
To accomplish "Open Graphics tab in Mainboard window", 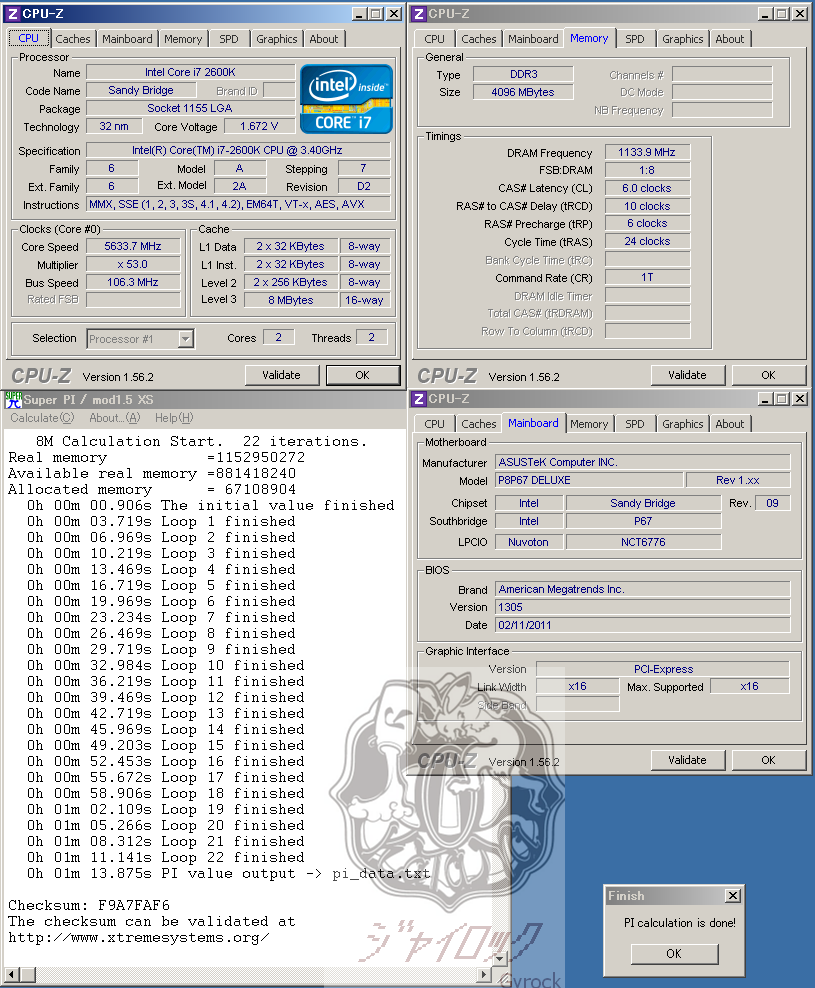I will tap(682, 424).
